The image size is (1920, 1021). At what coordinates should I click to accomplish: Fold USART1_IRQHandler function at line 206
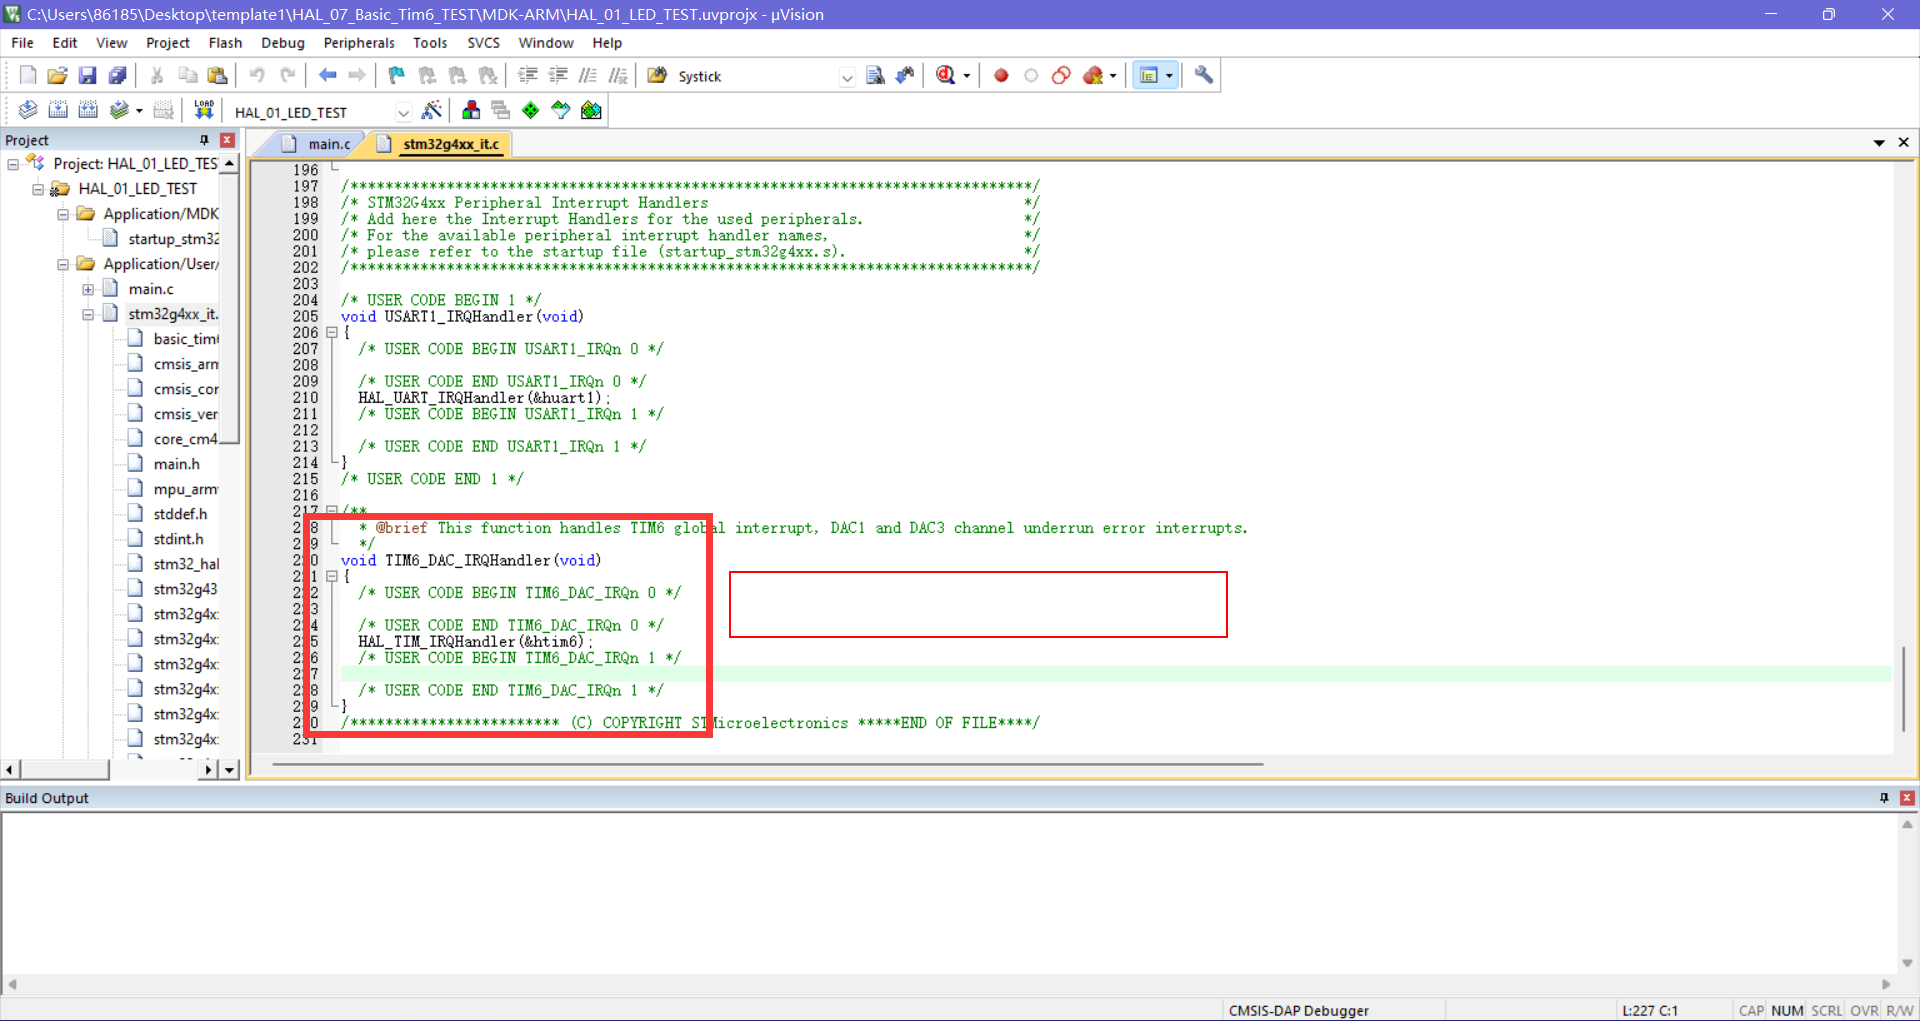tap(332, 333)
